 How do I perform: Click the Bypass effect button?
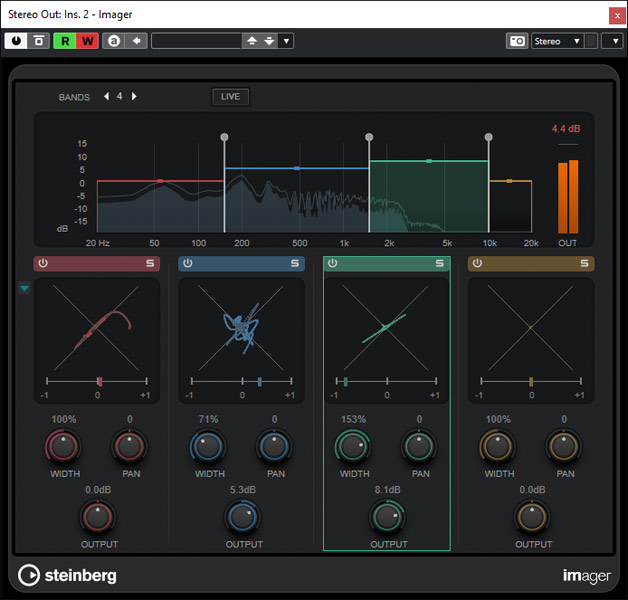pyautogui.click(x=39, y=41)
